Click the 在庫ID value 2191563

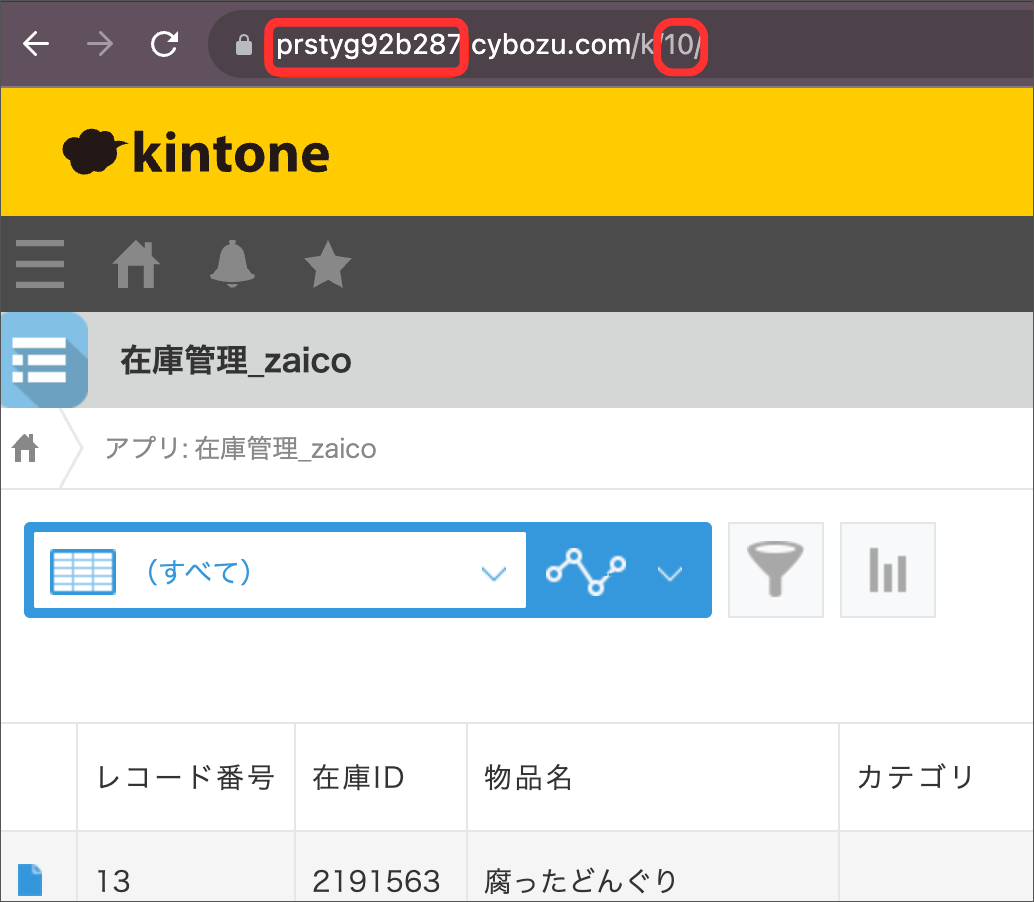pyautogui.click(x=376, y=881)
